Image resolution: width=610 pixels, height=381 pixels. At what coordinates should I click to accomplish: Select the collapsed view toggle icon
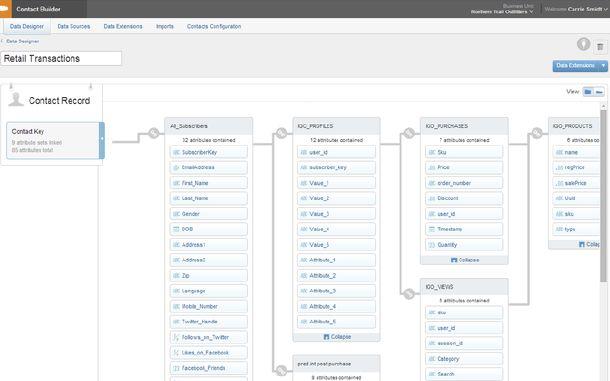pyautogui.click(x=599, y=92)
